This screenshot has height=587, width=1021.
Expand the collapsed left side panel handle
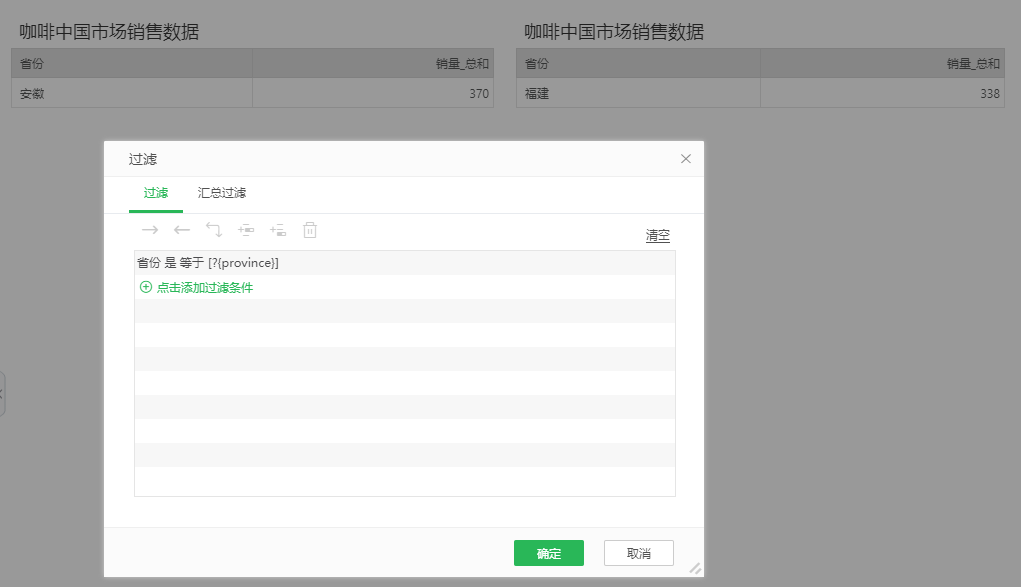click(2, 393)
